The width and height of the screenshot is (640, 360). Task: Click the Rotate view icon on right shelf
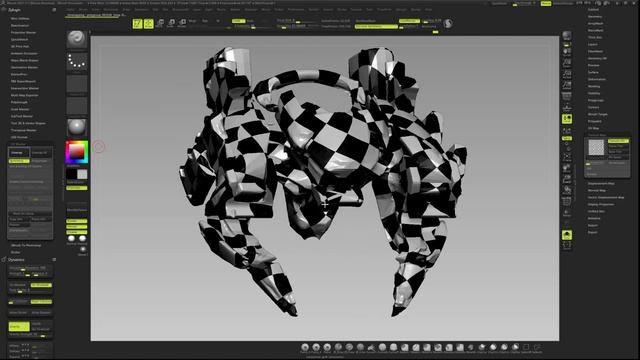(567, 190)
